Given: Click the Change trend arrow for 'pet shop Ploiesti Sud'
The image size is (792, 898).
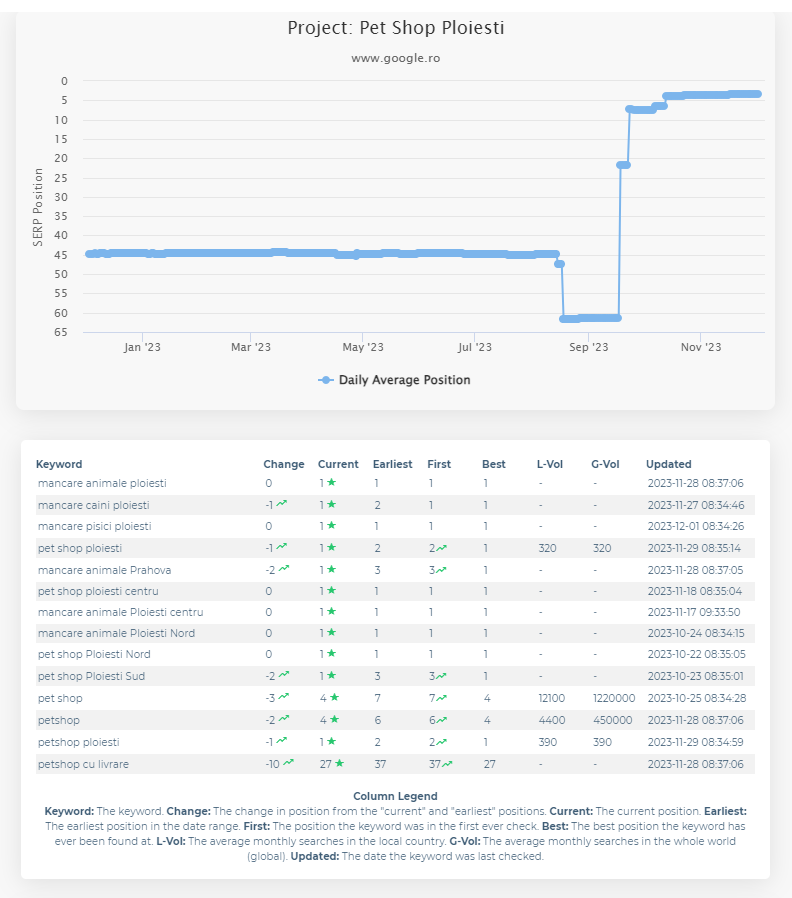Looking at the screenshot, I should point(283,677).
